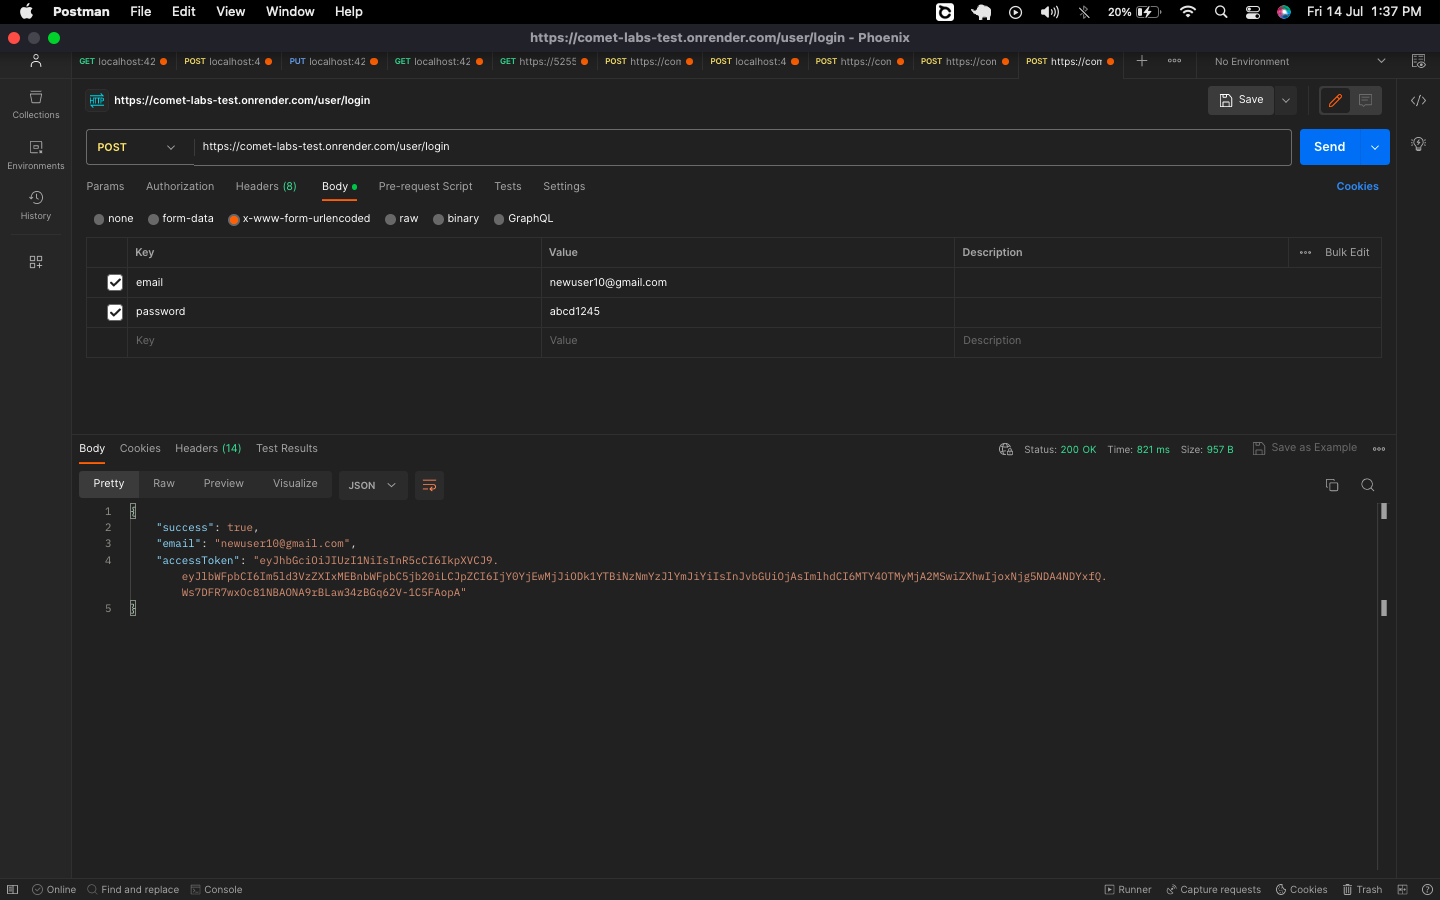The height and width of the screenshot is (900, 1440).
Task: Switch to the Authorization tab
Action: pyautogui.click(x=180, y=187)
